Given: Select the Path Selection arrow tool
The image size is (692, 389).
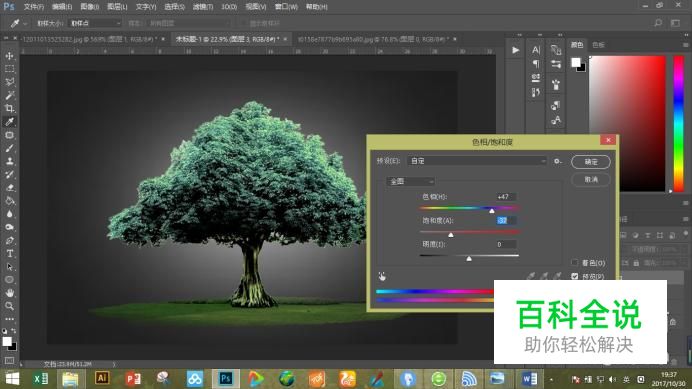Looking at the screenshot, I should point(9,267).
